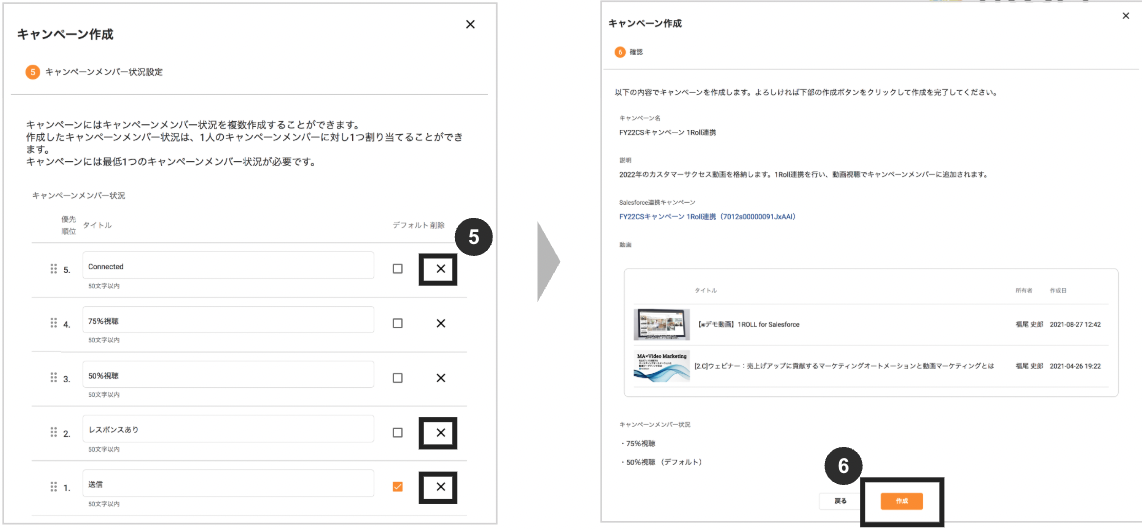Screen dimensions: 1142x530
Task: Click the 所有者 column header
Action: pos(1023,290)
